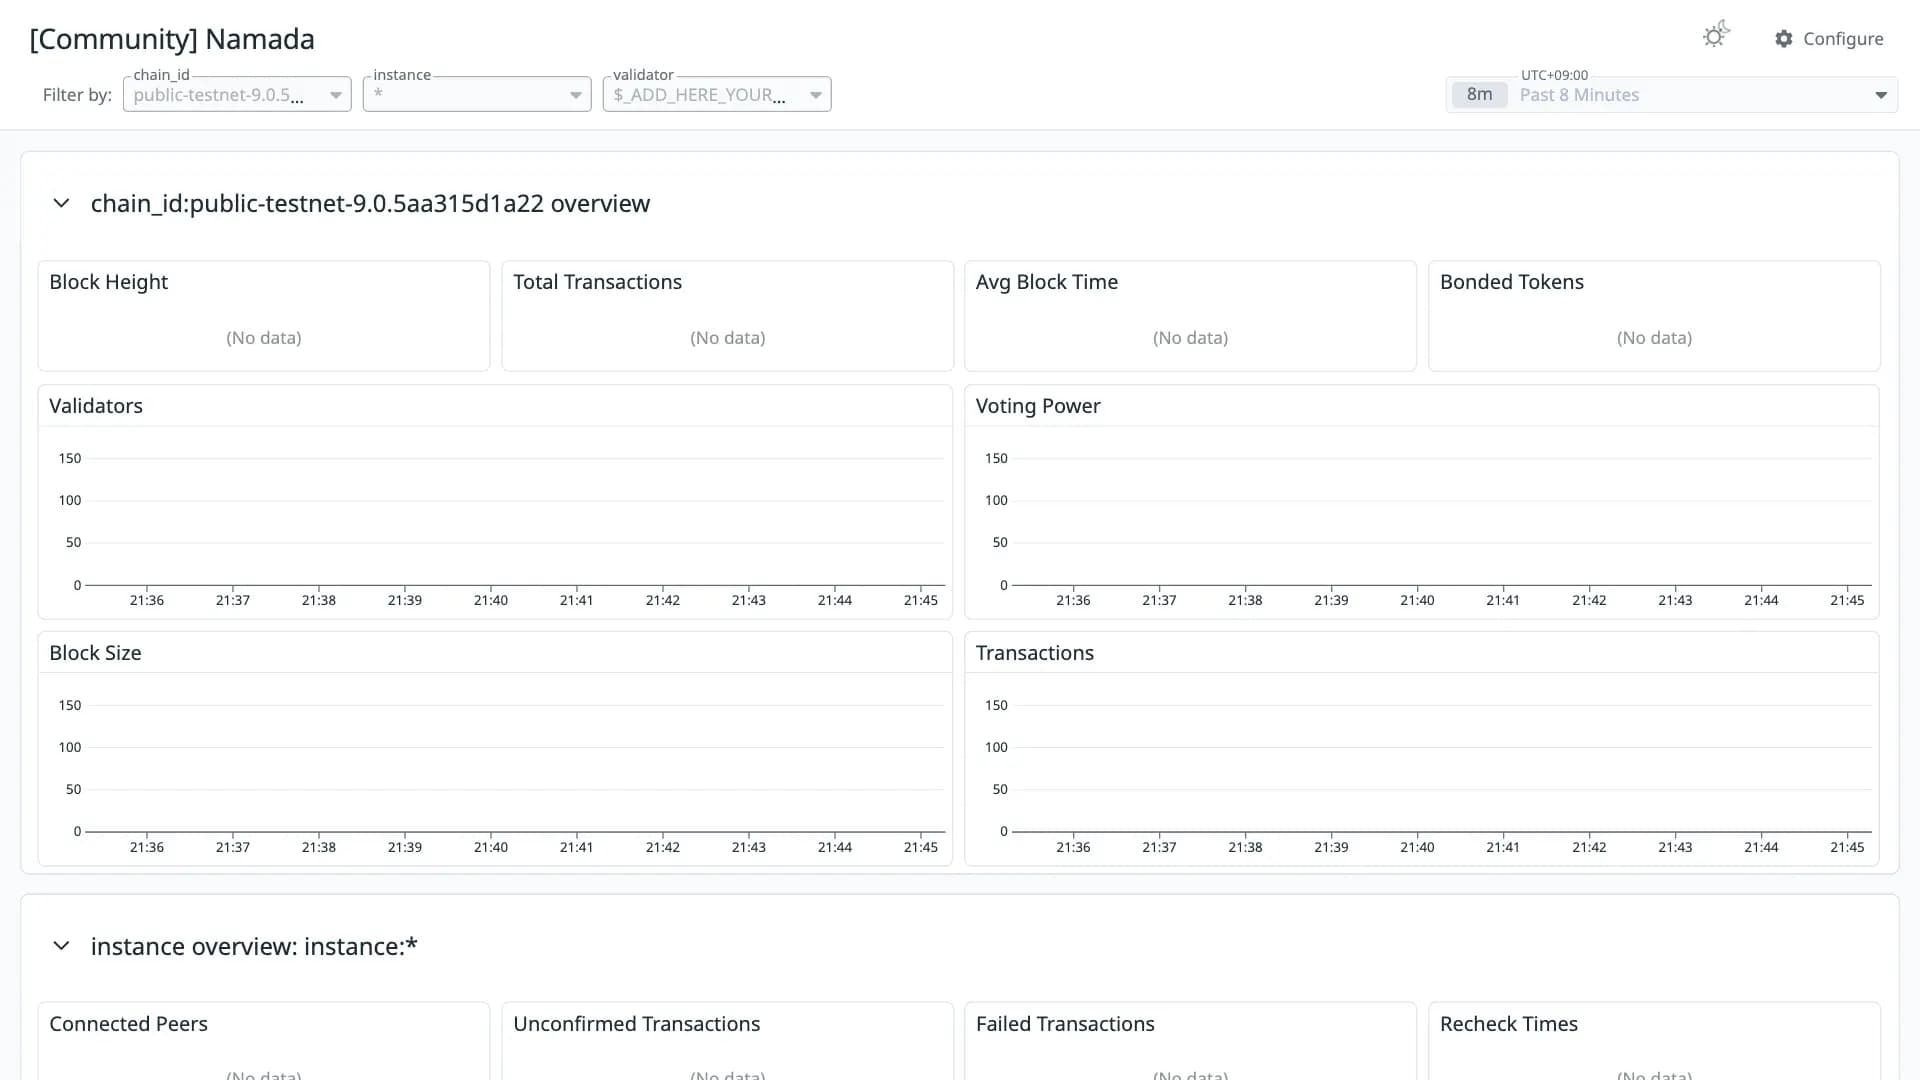Click the Block Height (No data) value
Viewport: 1920px width, 1080px height.
[264, 338]
